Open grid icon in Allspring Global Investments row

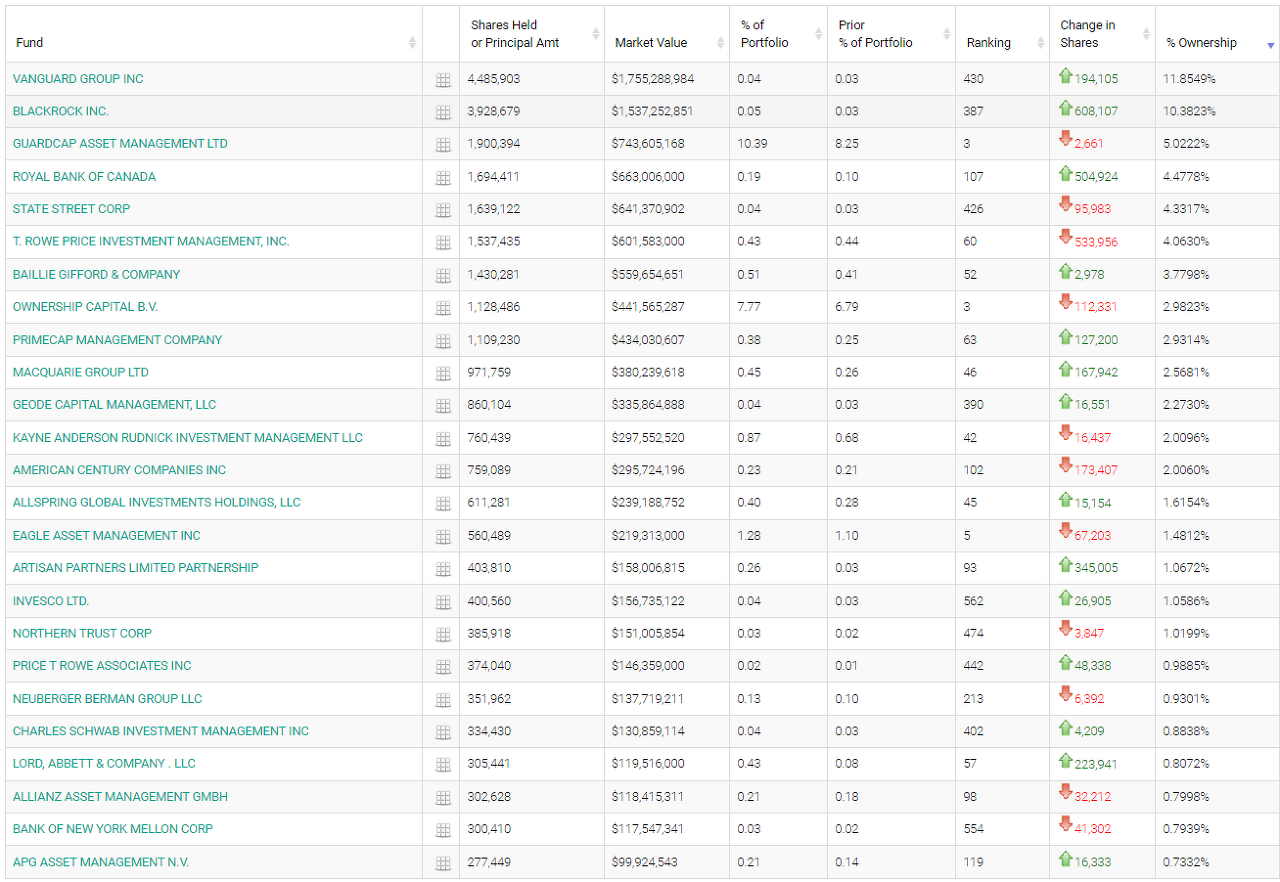pyautogui.click(x=443, y=504)
